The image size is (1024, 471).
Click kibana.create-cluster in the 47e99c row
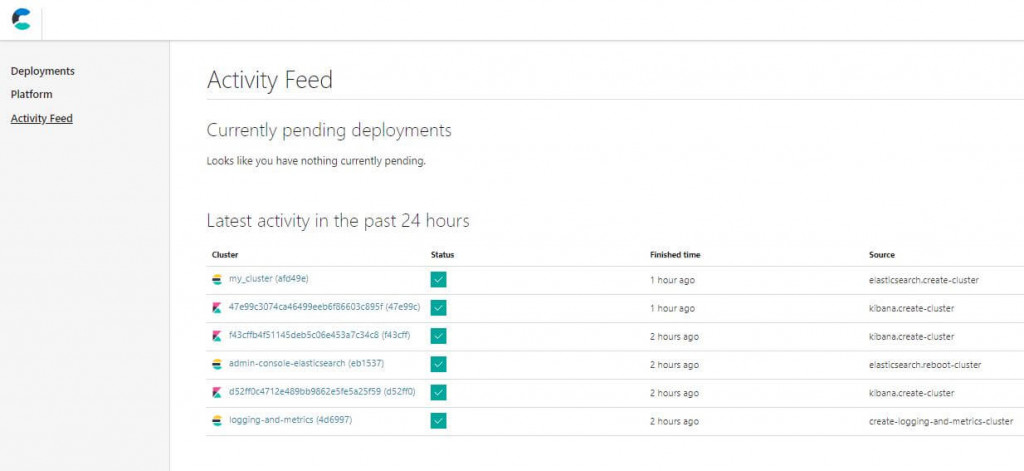coord(911,308)
